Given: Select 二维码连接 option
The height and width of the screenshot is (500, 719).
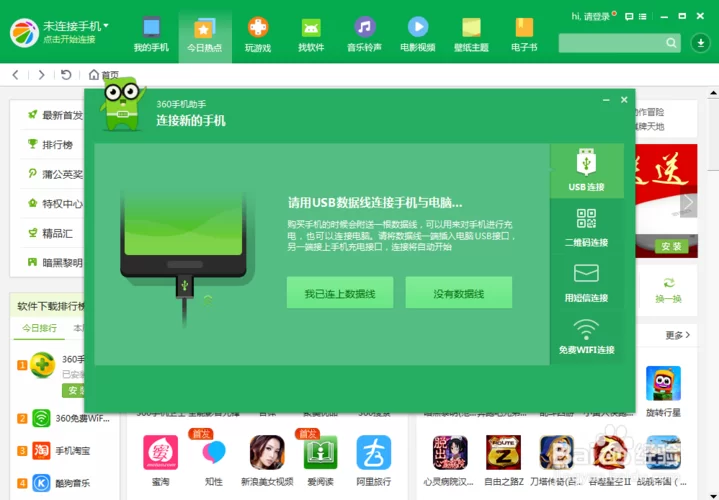Looking at the screenshot, I should tap(586, 228).
